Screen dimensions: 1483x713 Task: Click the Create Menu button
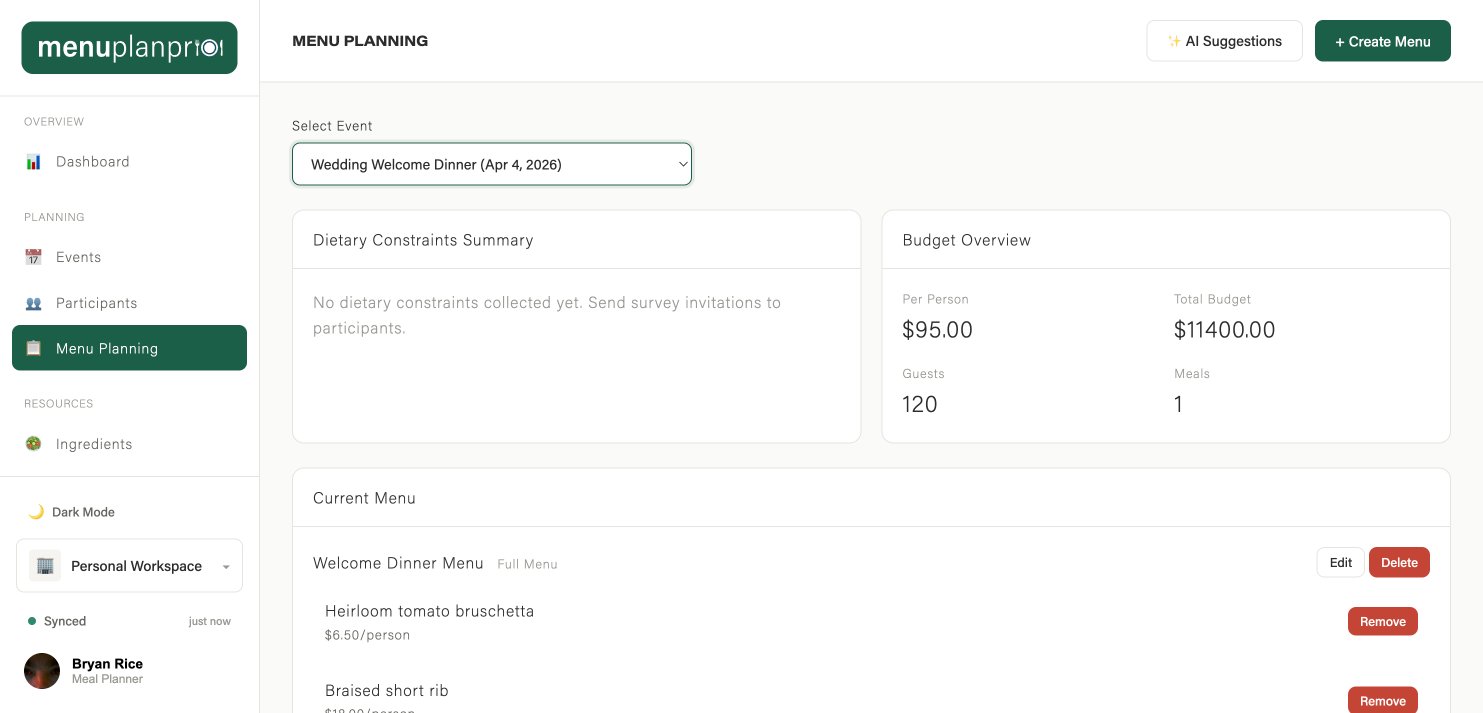pyautogui.click(x=1383, y=41)
